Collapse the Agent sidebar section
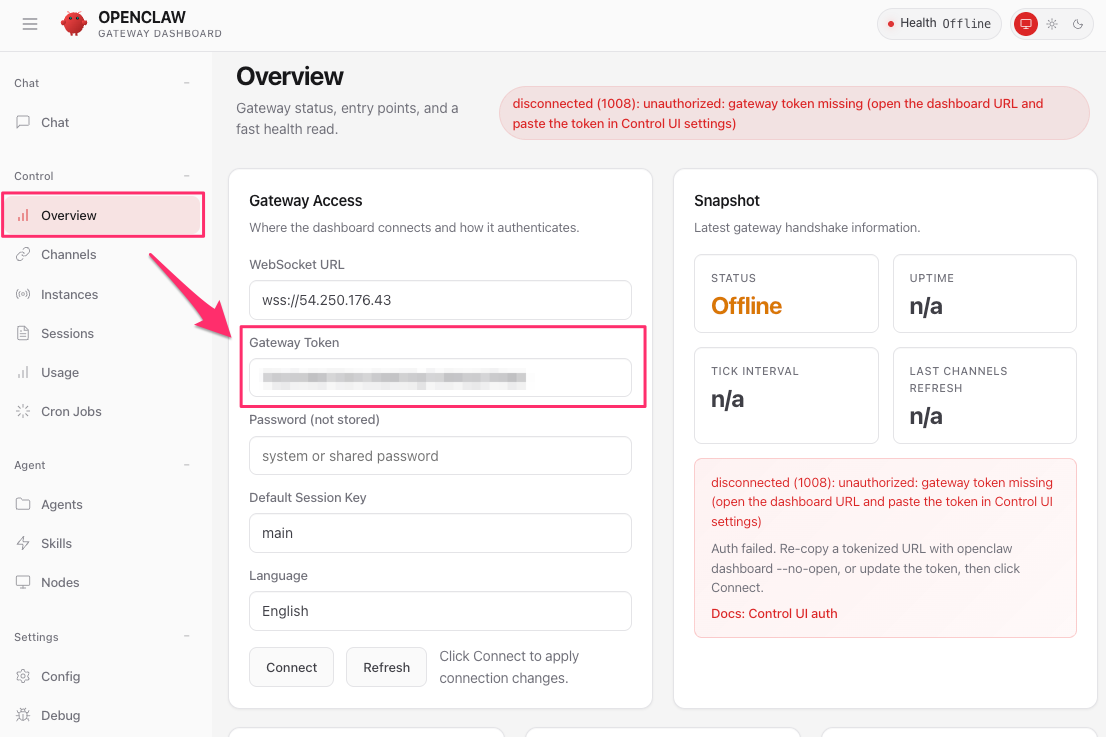The height and width of the screenshot is (737, 1106). (x=187, y=465)
